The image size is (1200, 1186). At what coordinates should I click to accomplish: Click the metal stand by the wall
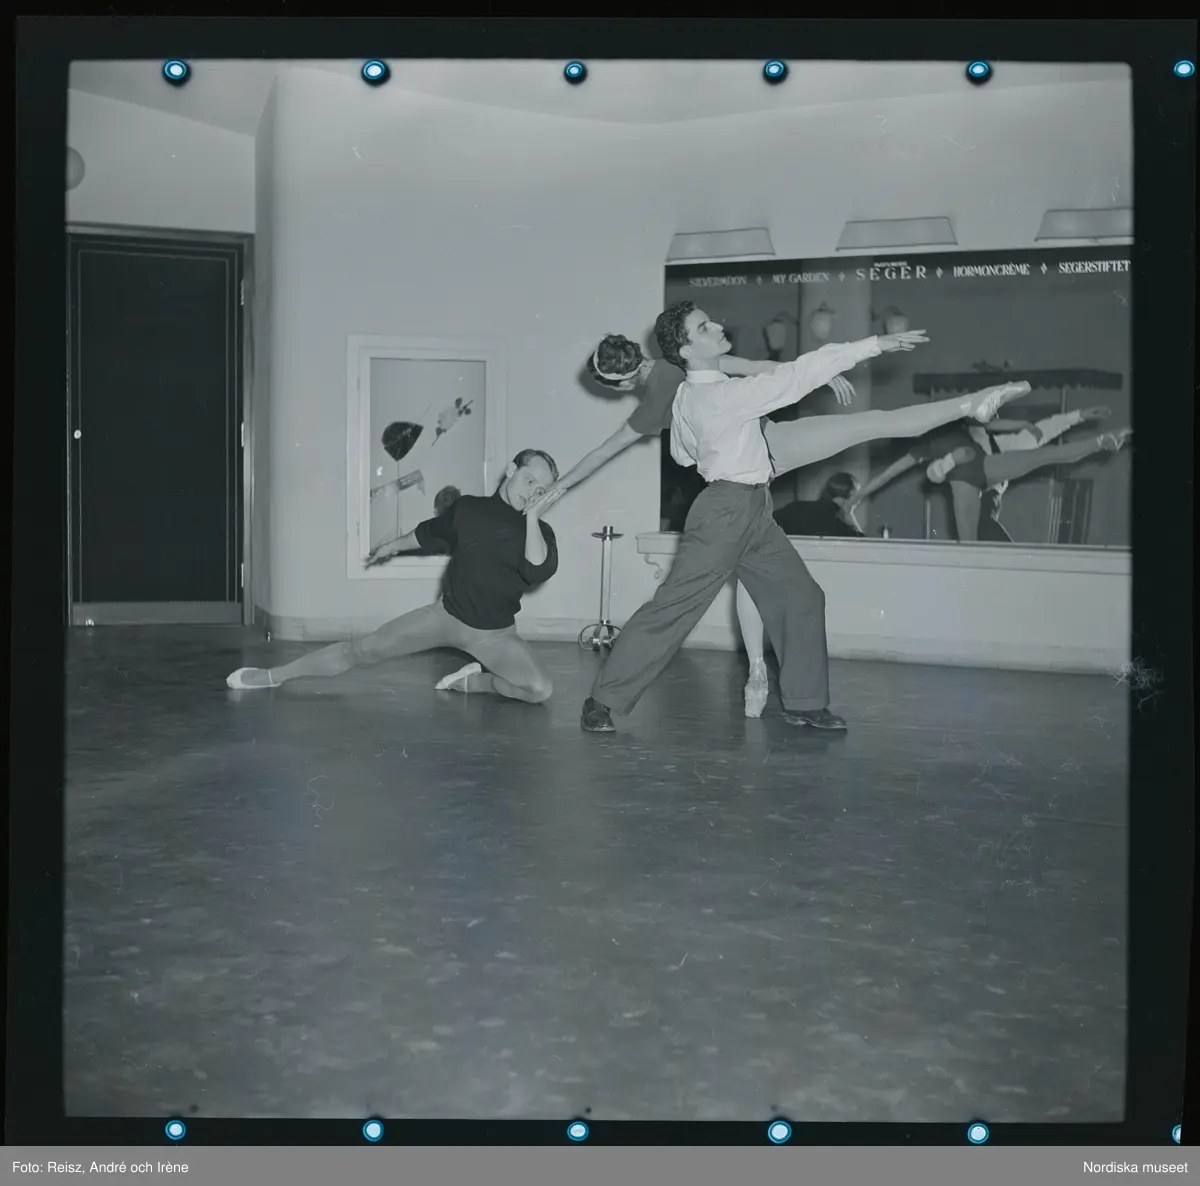pyautogui.click(x=601, y=590)
